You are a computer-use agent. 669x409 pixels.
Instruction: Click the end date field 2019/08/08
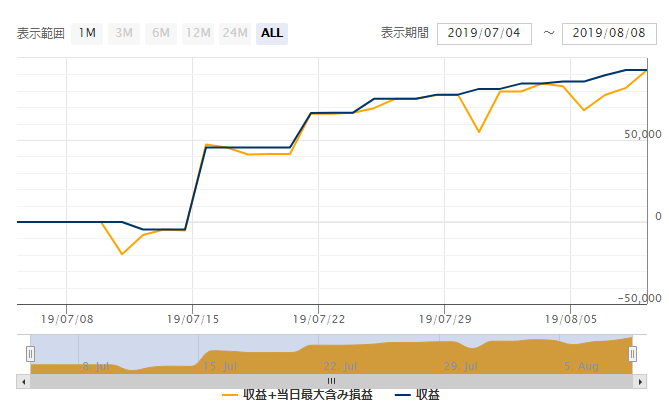point(609,34)
